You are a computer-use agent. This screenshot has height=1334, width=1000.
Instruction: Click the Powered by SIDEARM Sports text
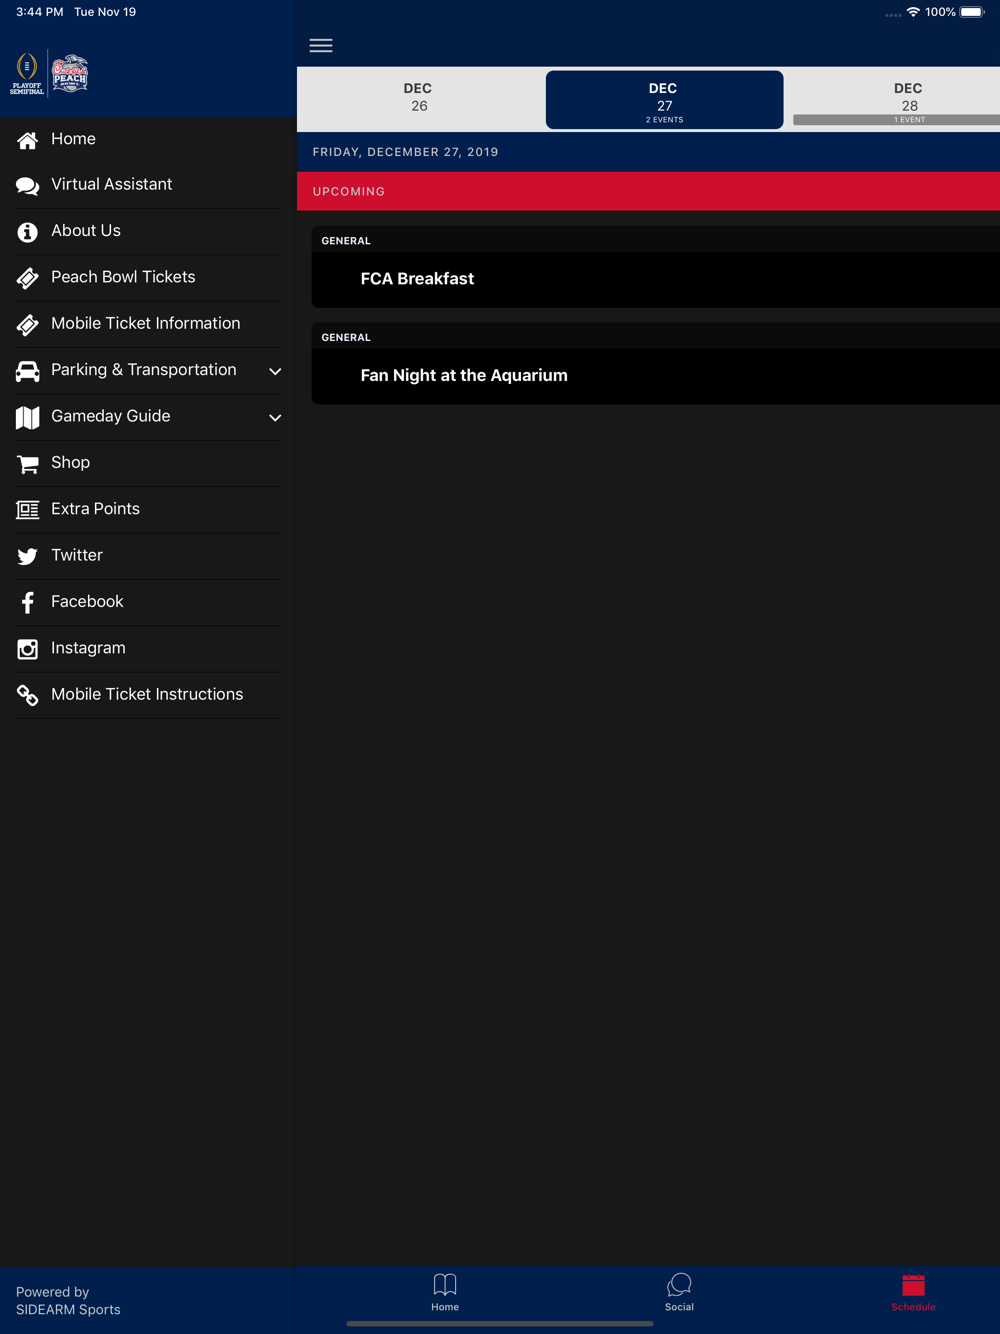click(x=68, y=1301)
